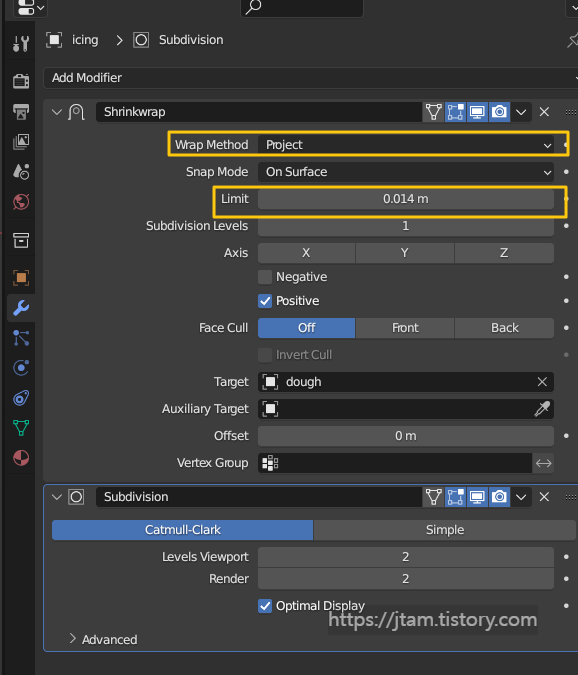Toggle Subdivision render camera display

[499, 497]
